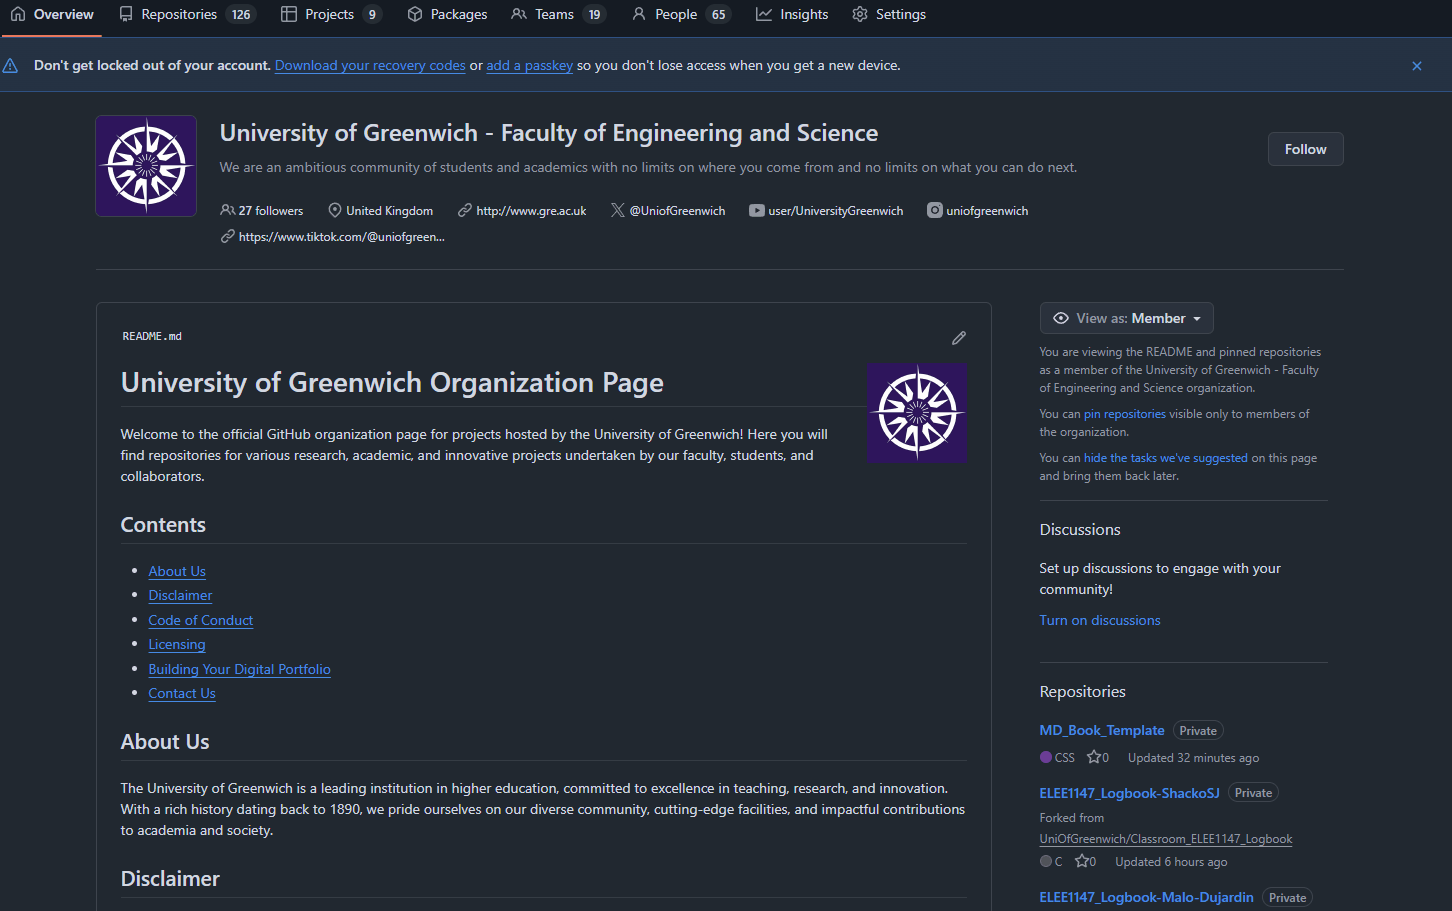Open forked source Classroom_ELEE1147_Logbook link

tap(1166, 839)
